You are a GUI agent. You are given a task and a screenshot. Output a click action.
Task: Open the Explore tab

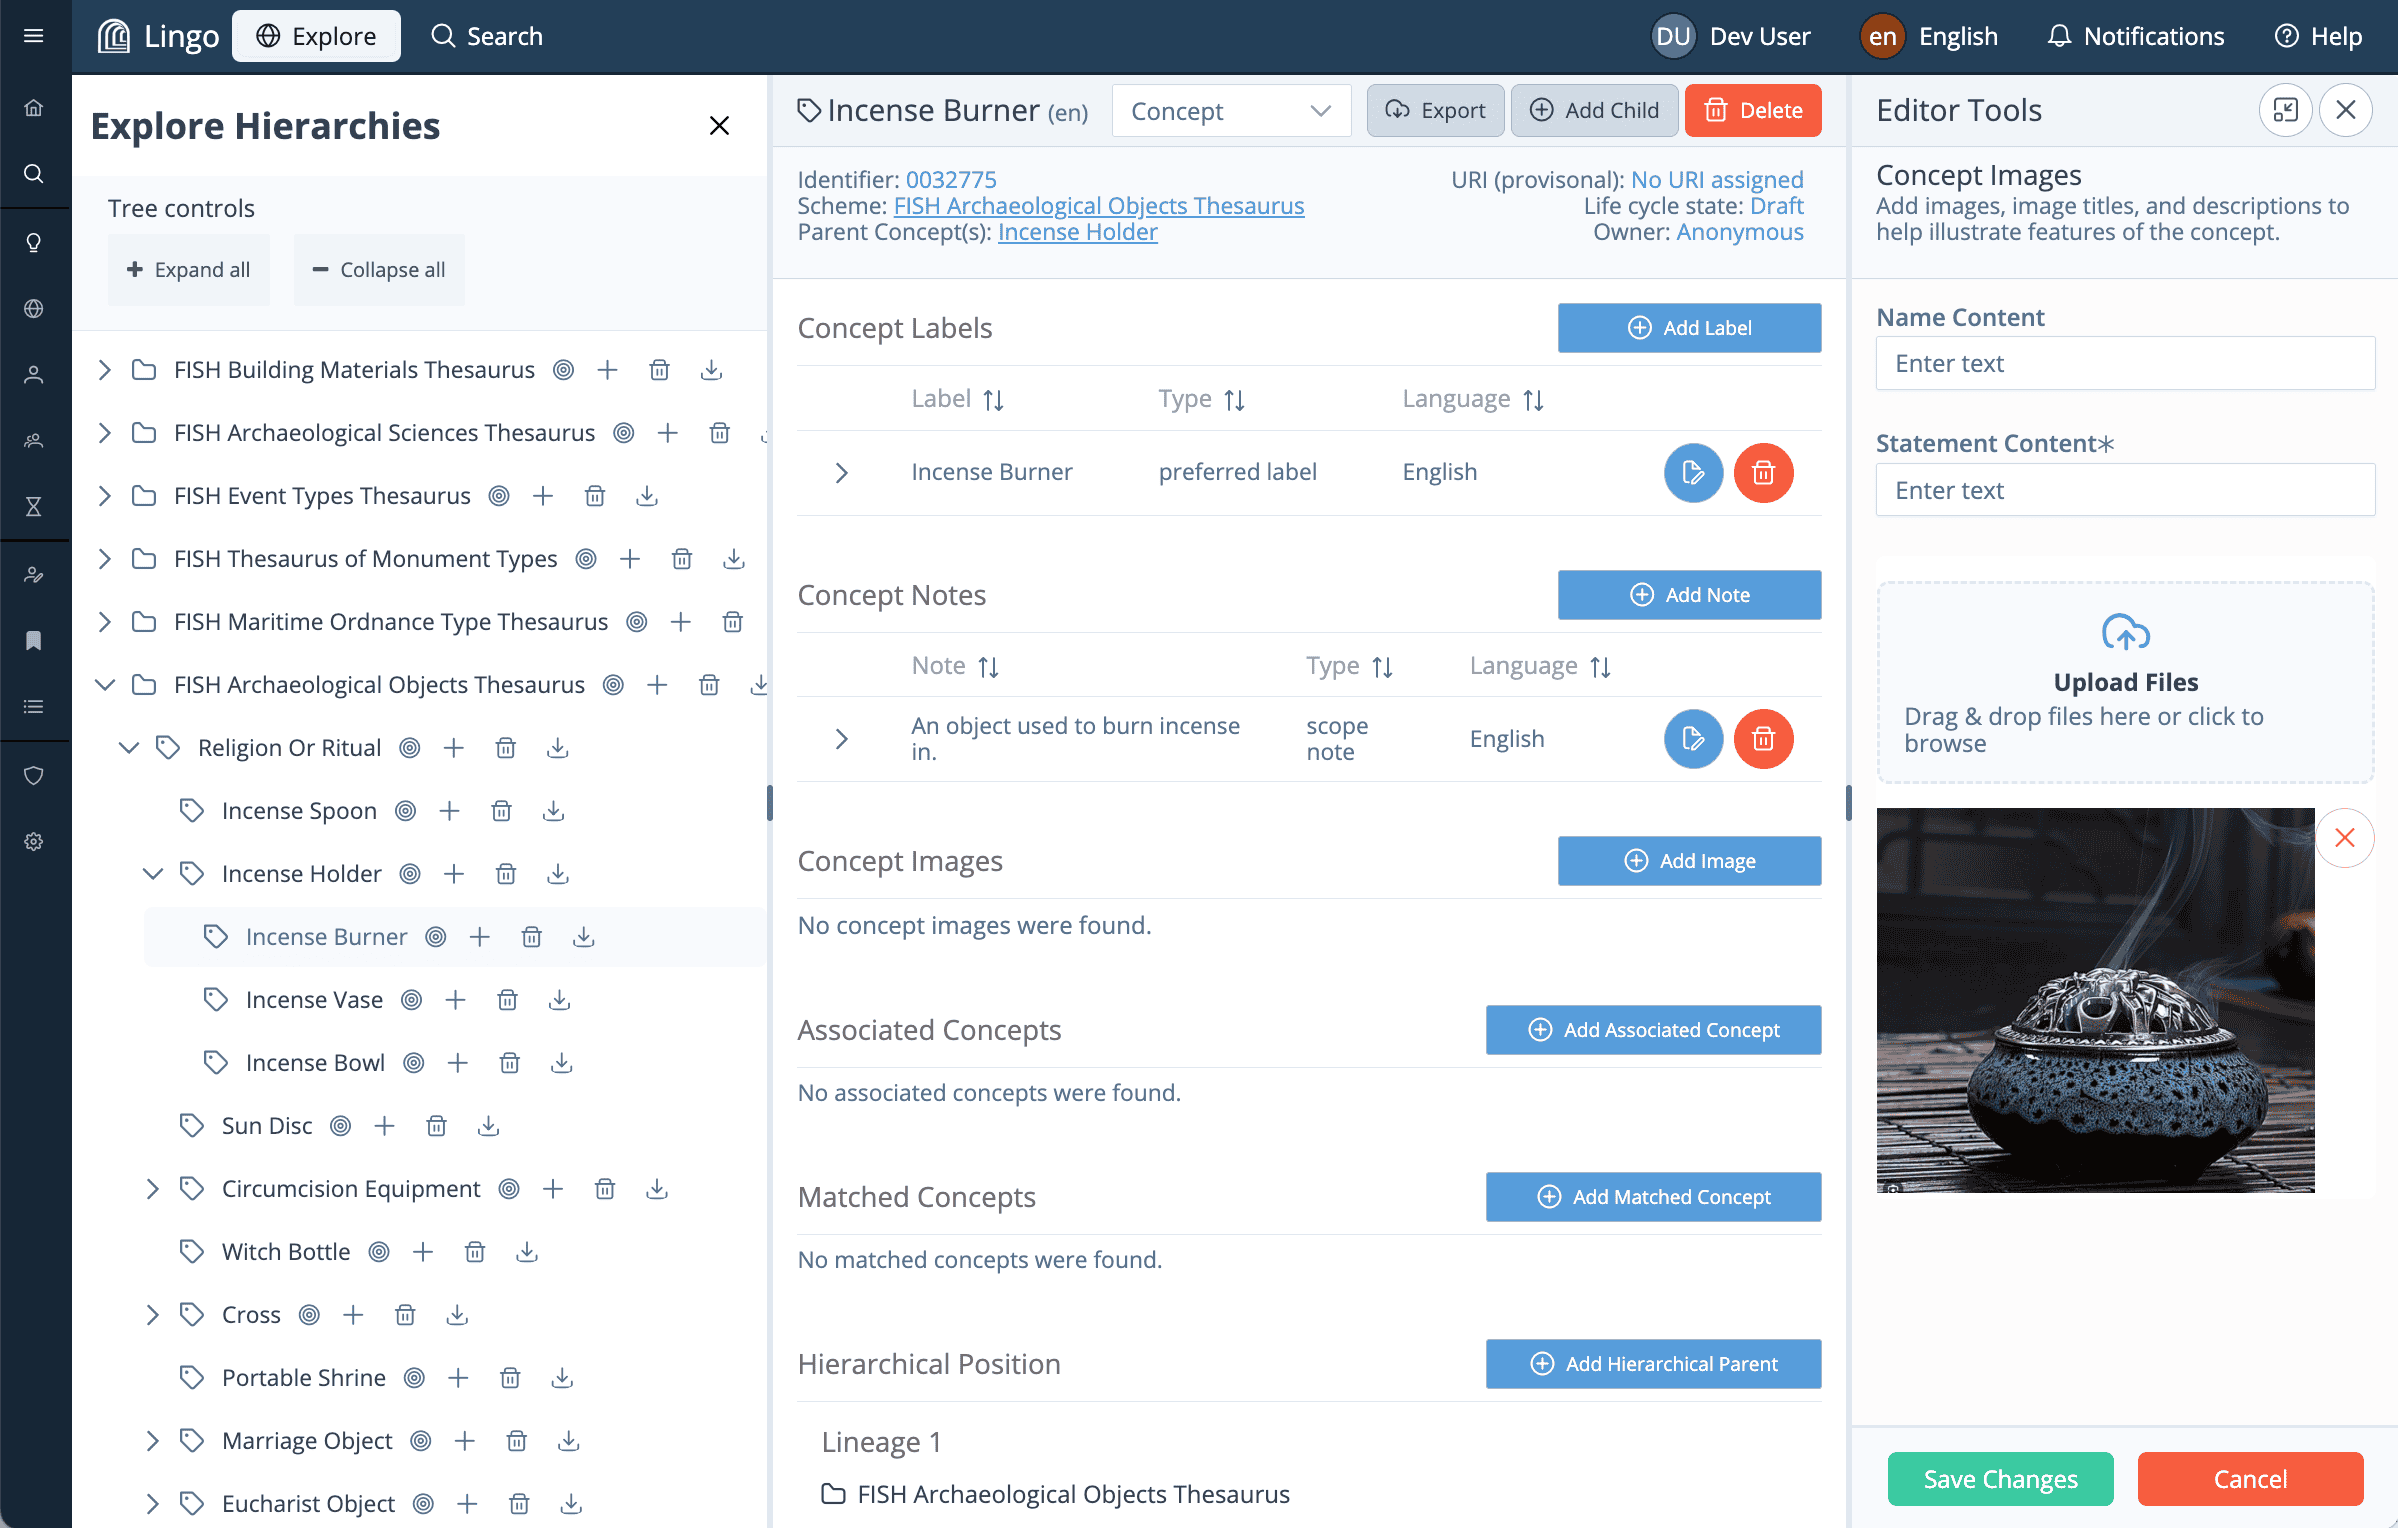click(316, 36)
